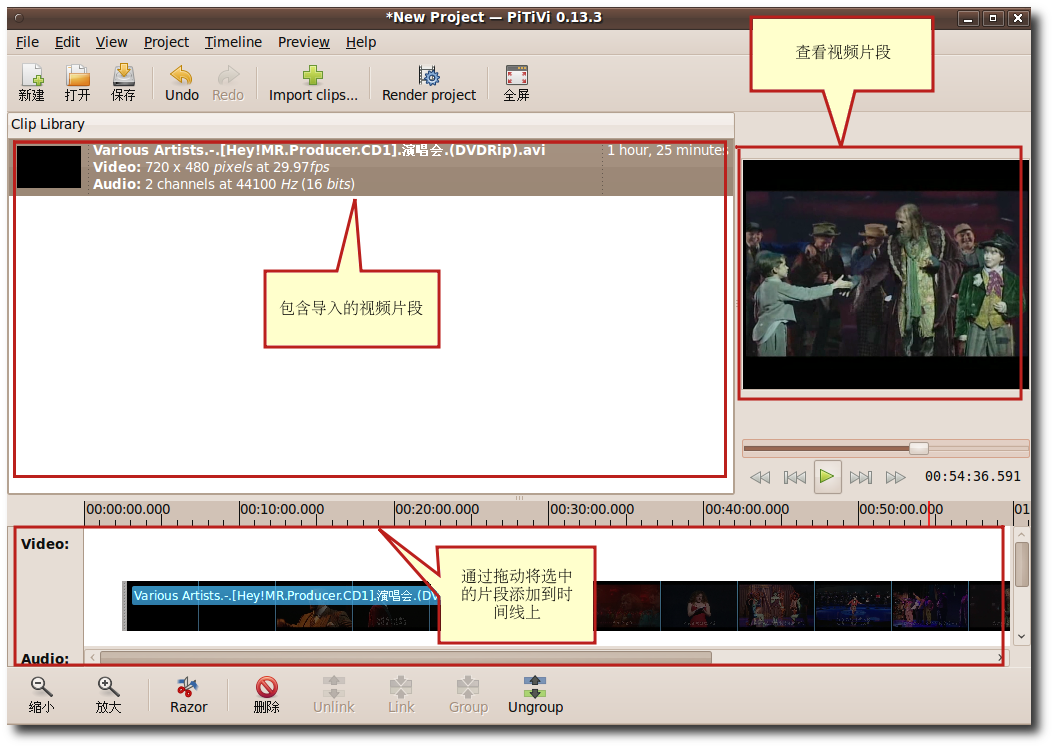Click the horizontal scrollbar right arrow

coord(1000,657)
